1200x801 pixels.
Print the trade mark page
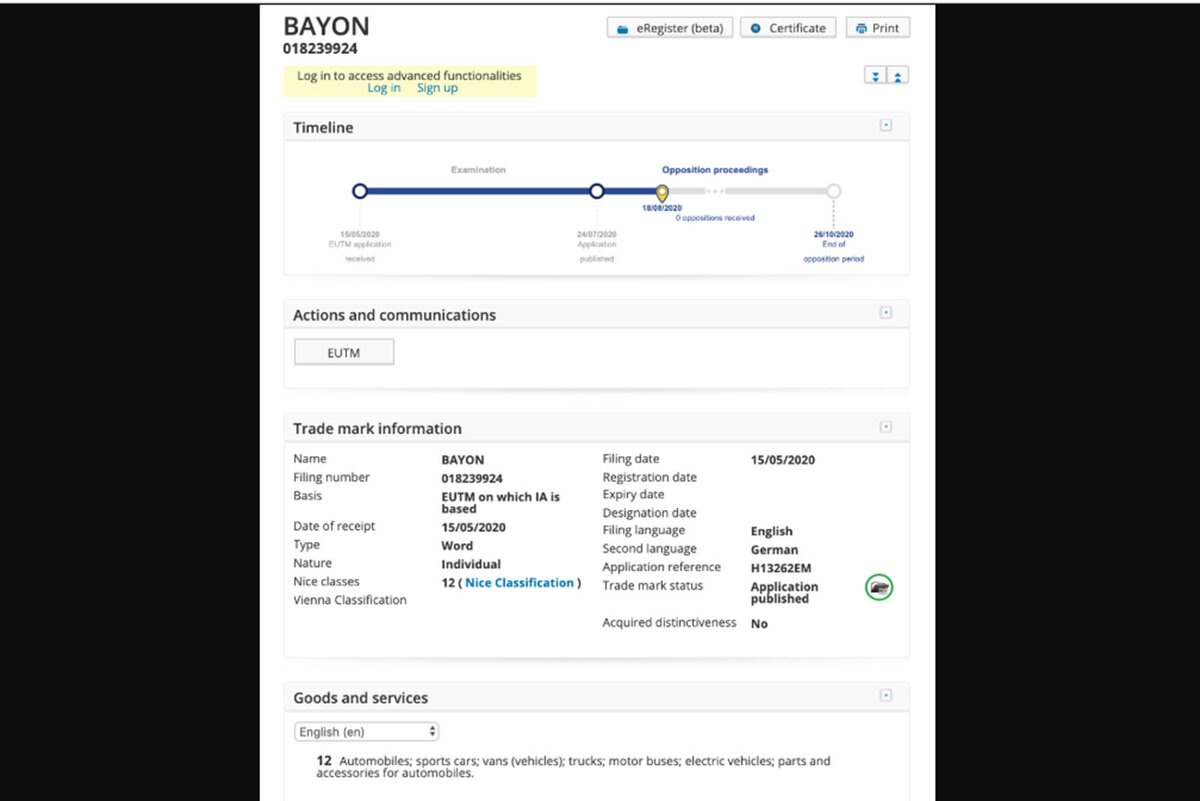(x=877, y=28)
